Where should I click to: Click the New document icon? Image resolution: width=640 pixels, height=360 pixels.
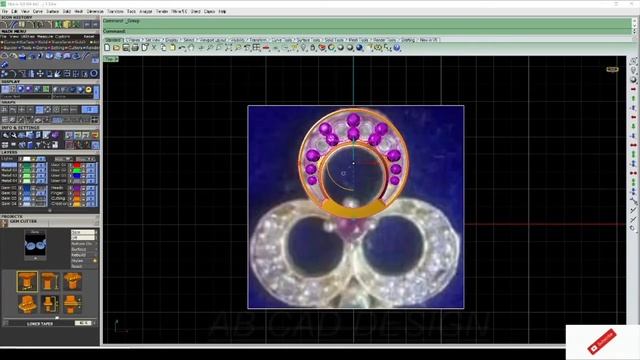coord(107,48)
